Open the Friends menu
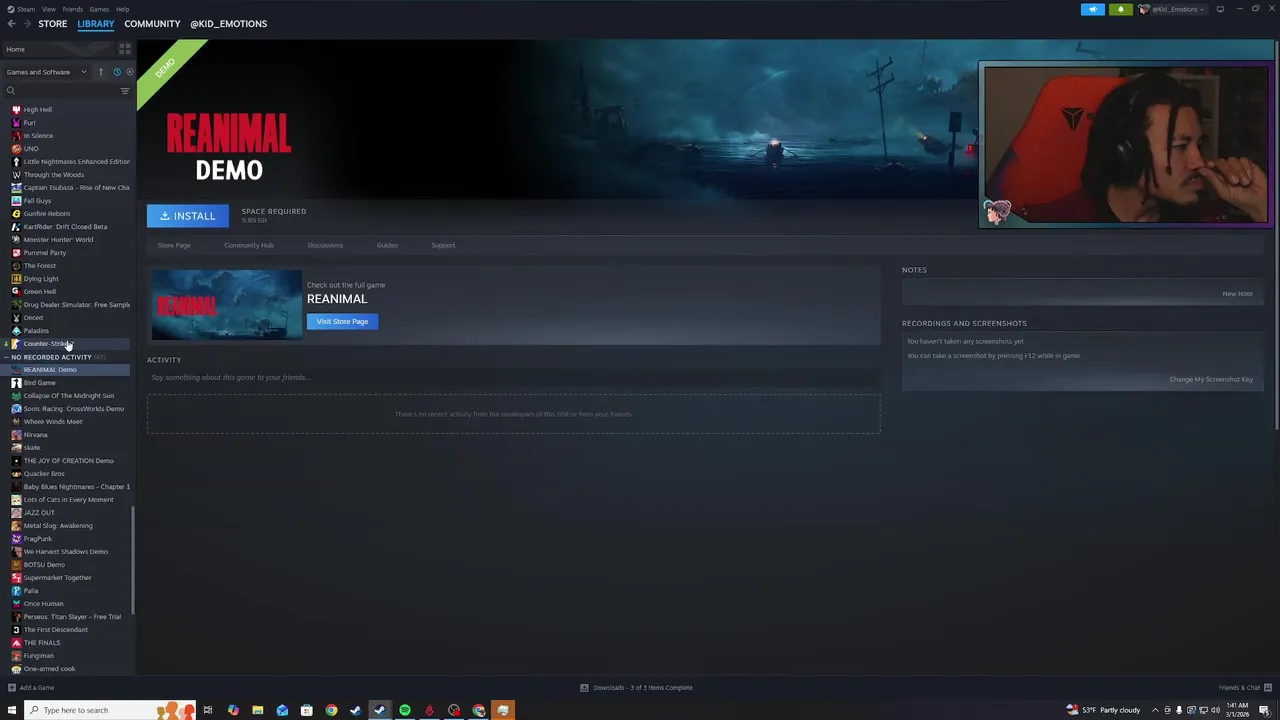 point(73,9)
